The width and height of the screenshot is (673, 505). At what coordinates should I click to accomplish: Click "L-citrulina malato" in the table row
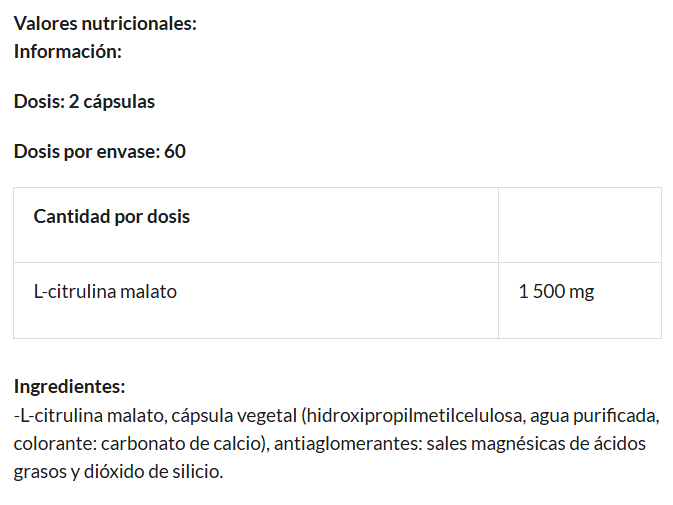click(105, 292)
